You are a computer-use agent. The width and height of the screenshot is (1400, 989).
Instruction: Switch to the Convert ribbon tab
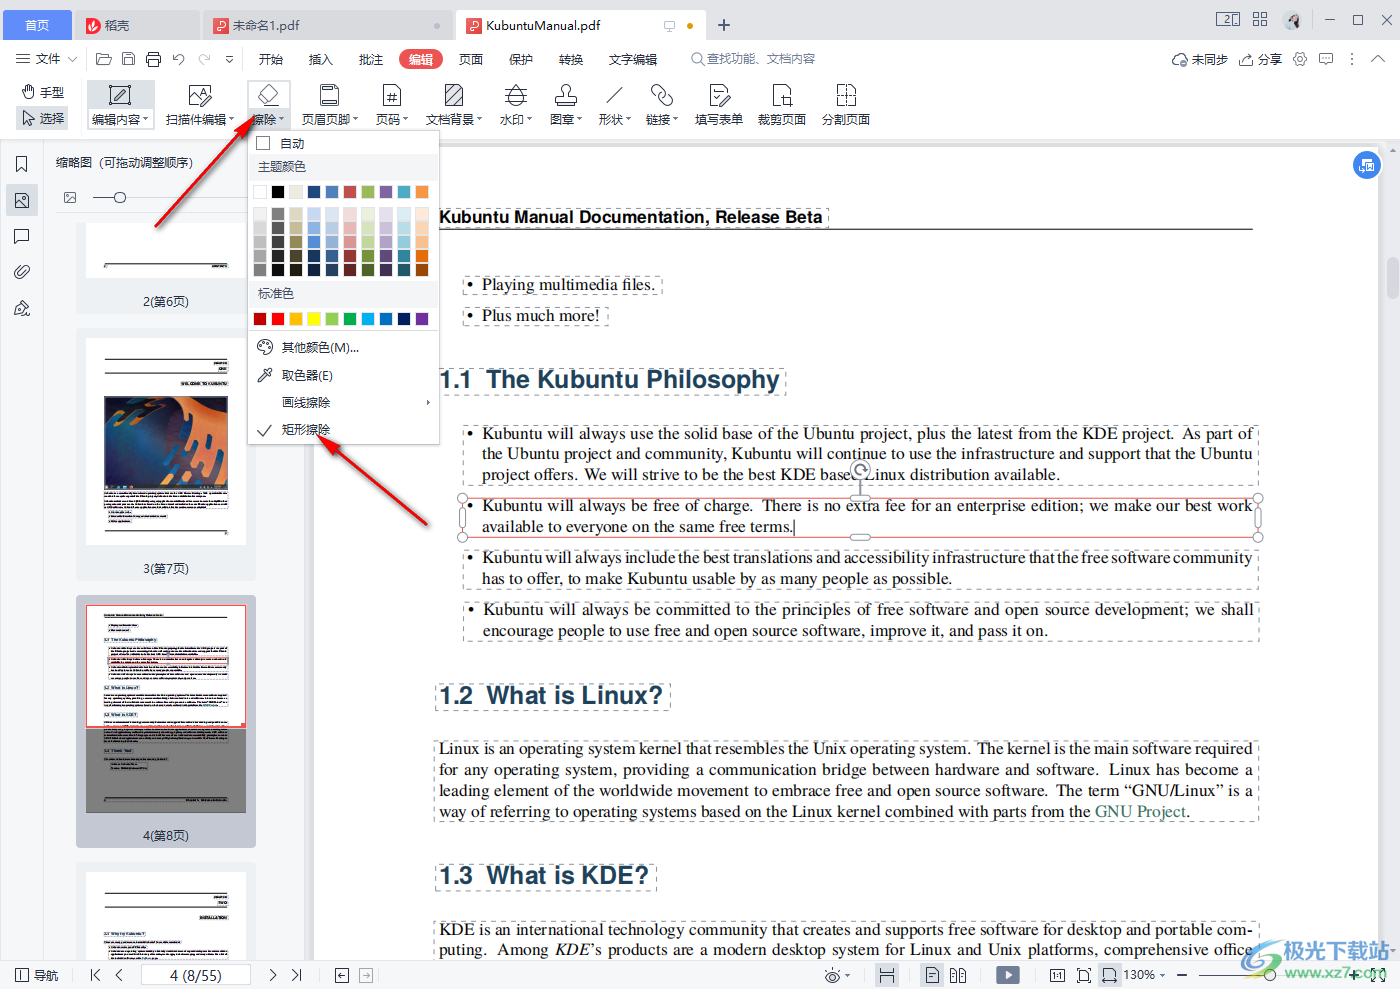click(x=571, y=60)
